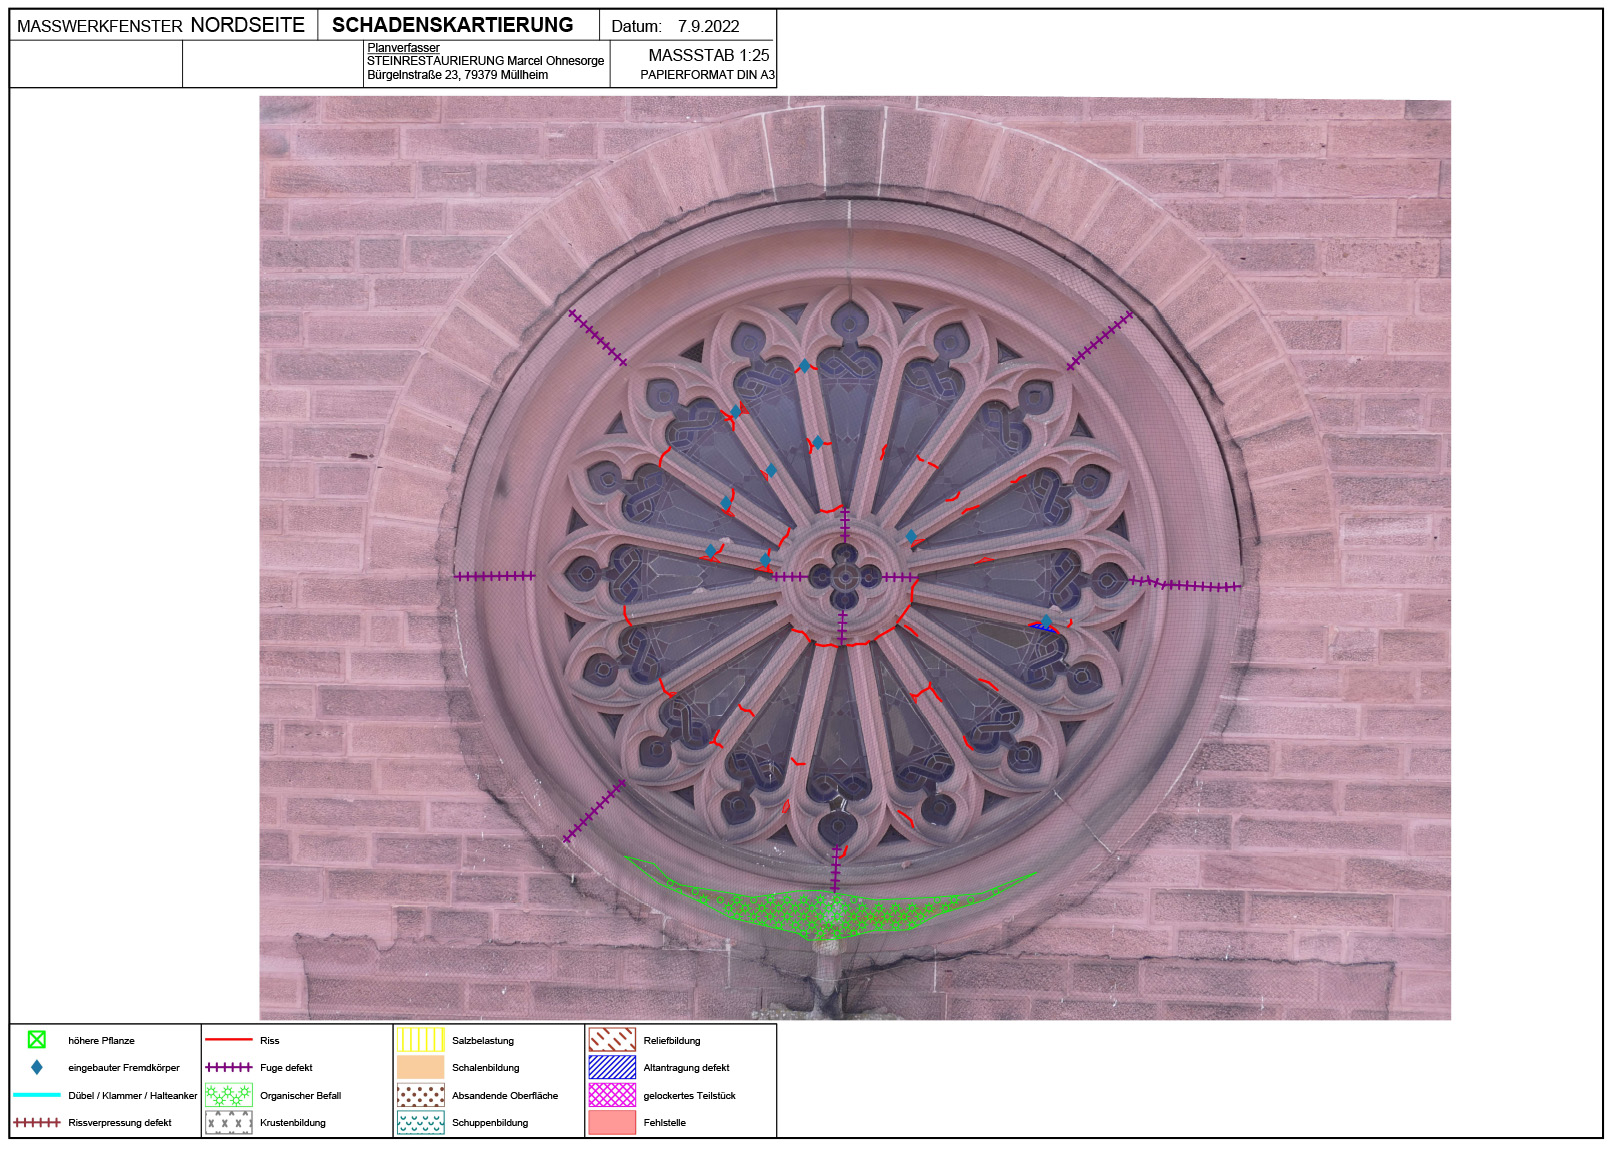
Task: Select the gray 'Krustenbildung' hatch icon
Action: 228,1123
